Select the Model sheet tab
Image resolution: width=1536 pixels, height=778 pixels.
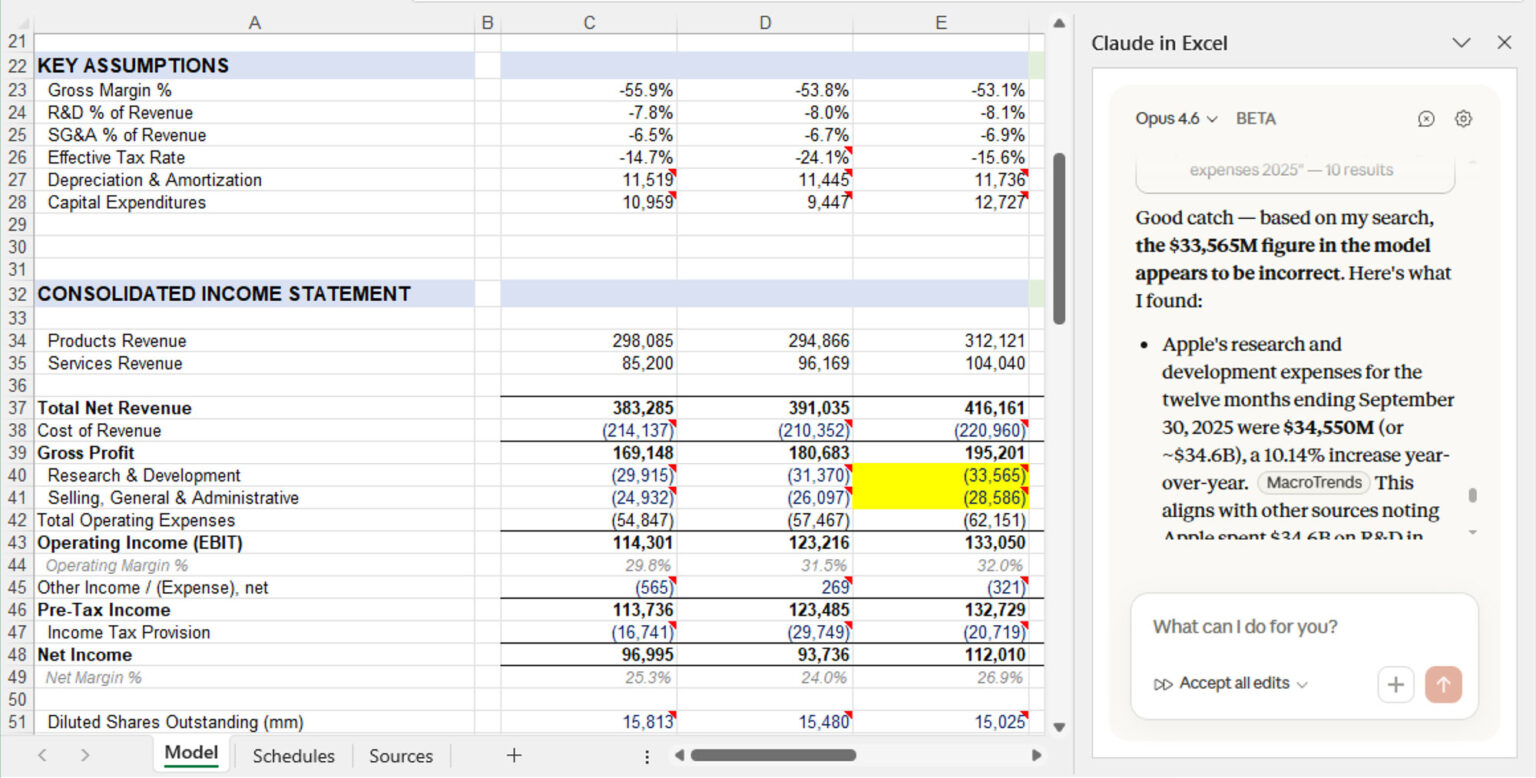(x=191, y=754)
